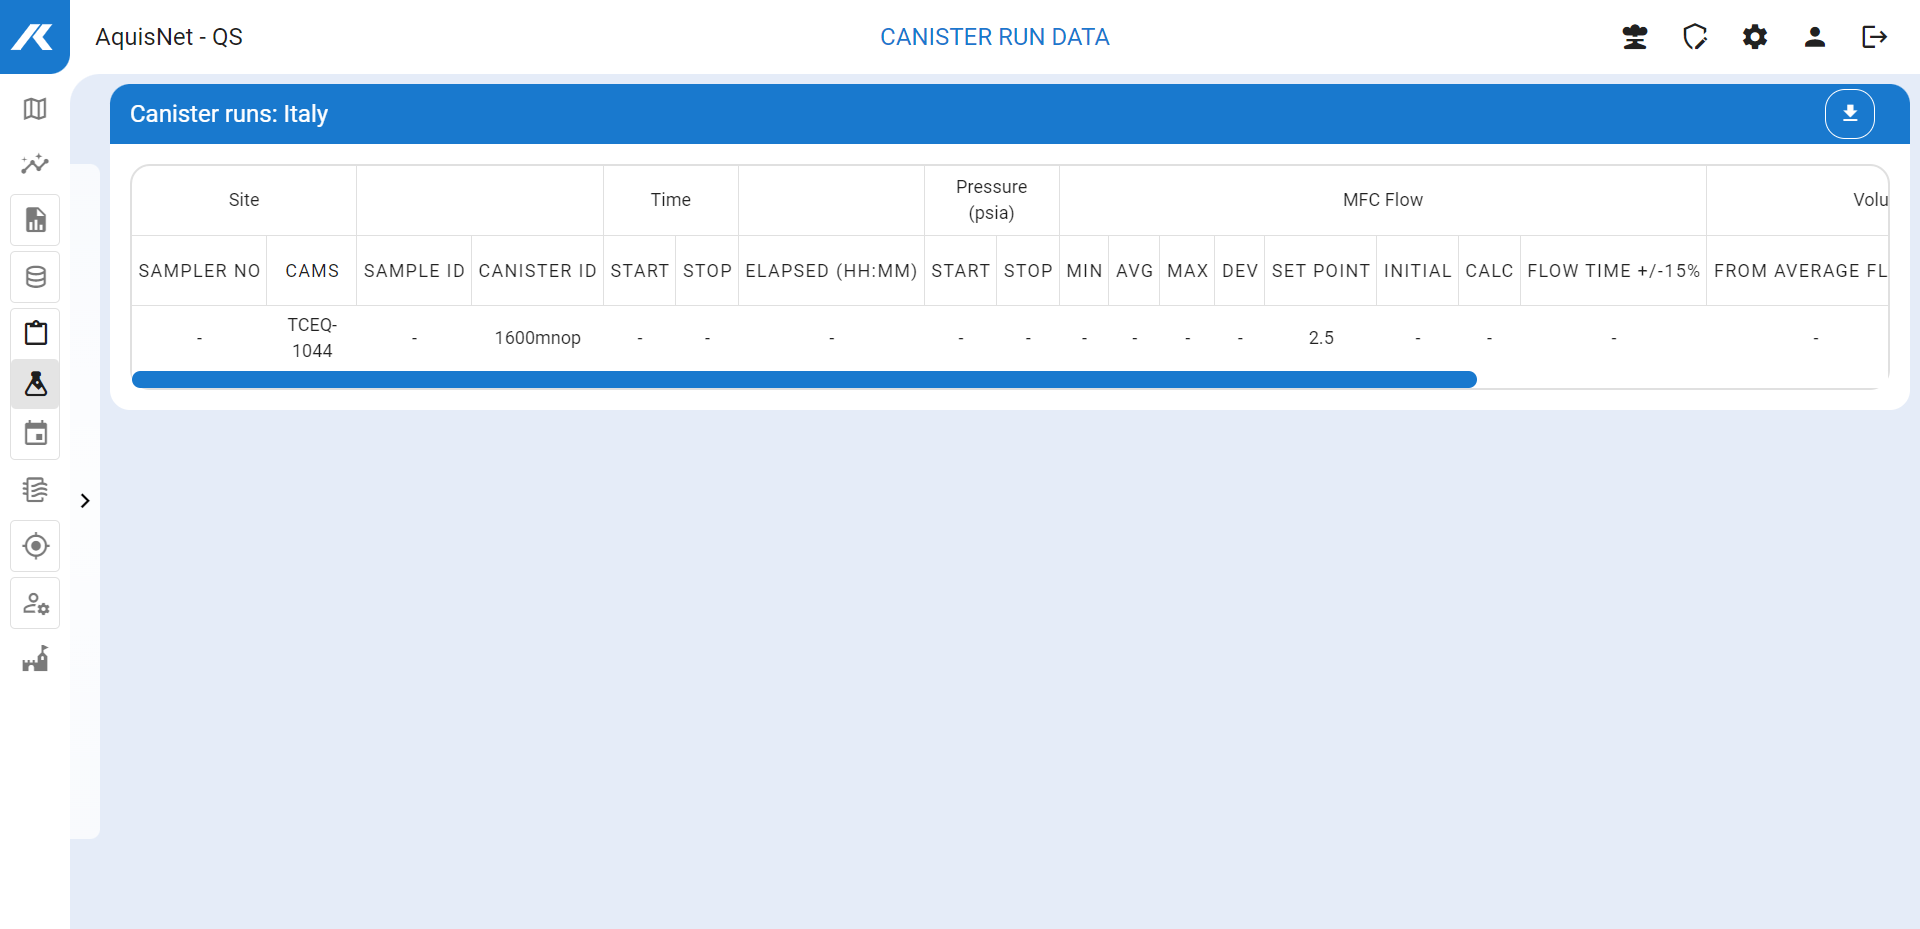This screenshot has width=1920, height=929.
Task: Open the map view sidebar icon
Action: pyautogui.click(x=35, y=109)
